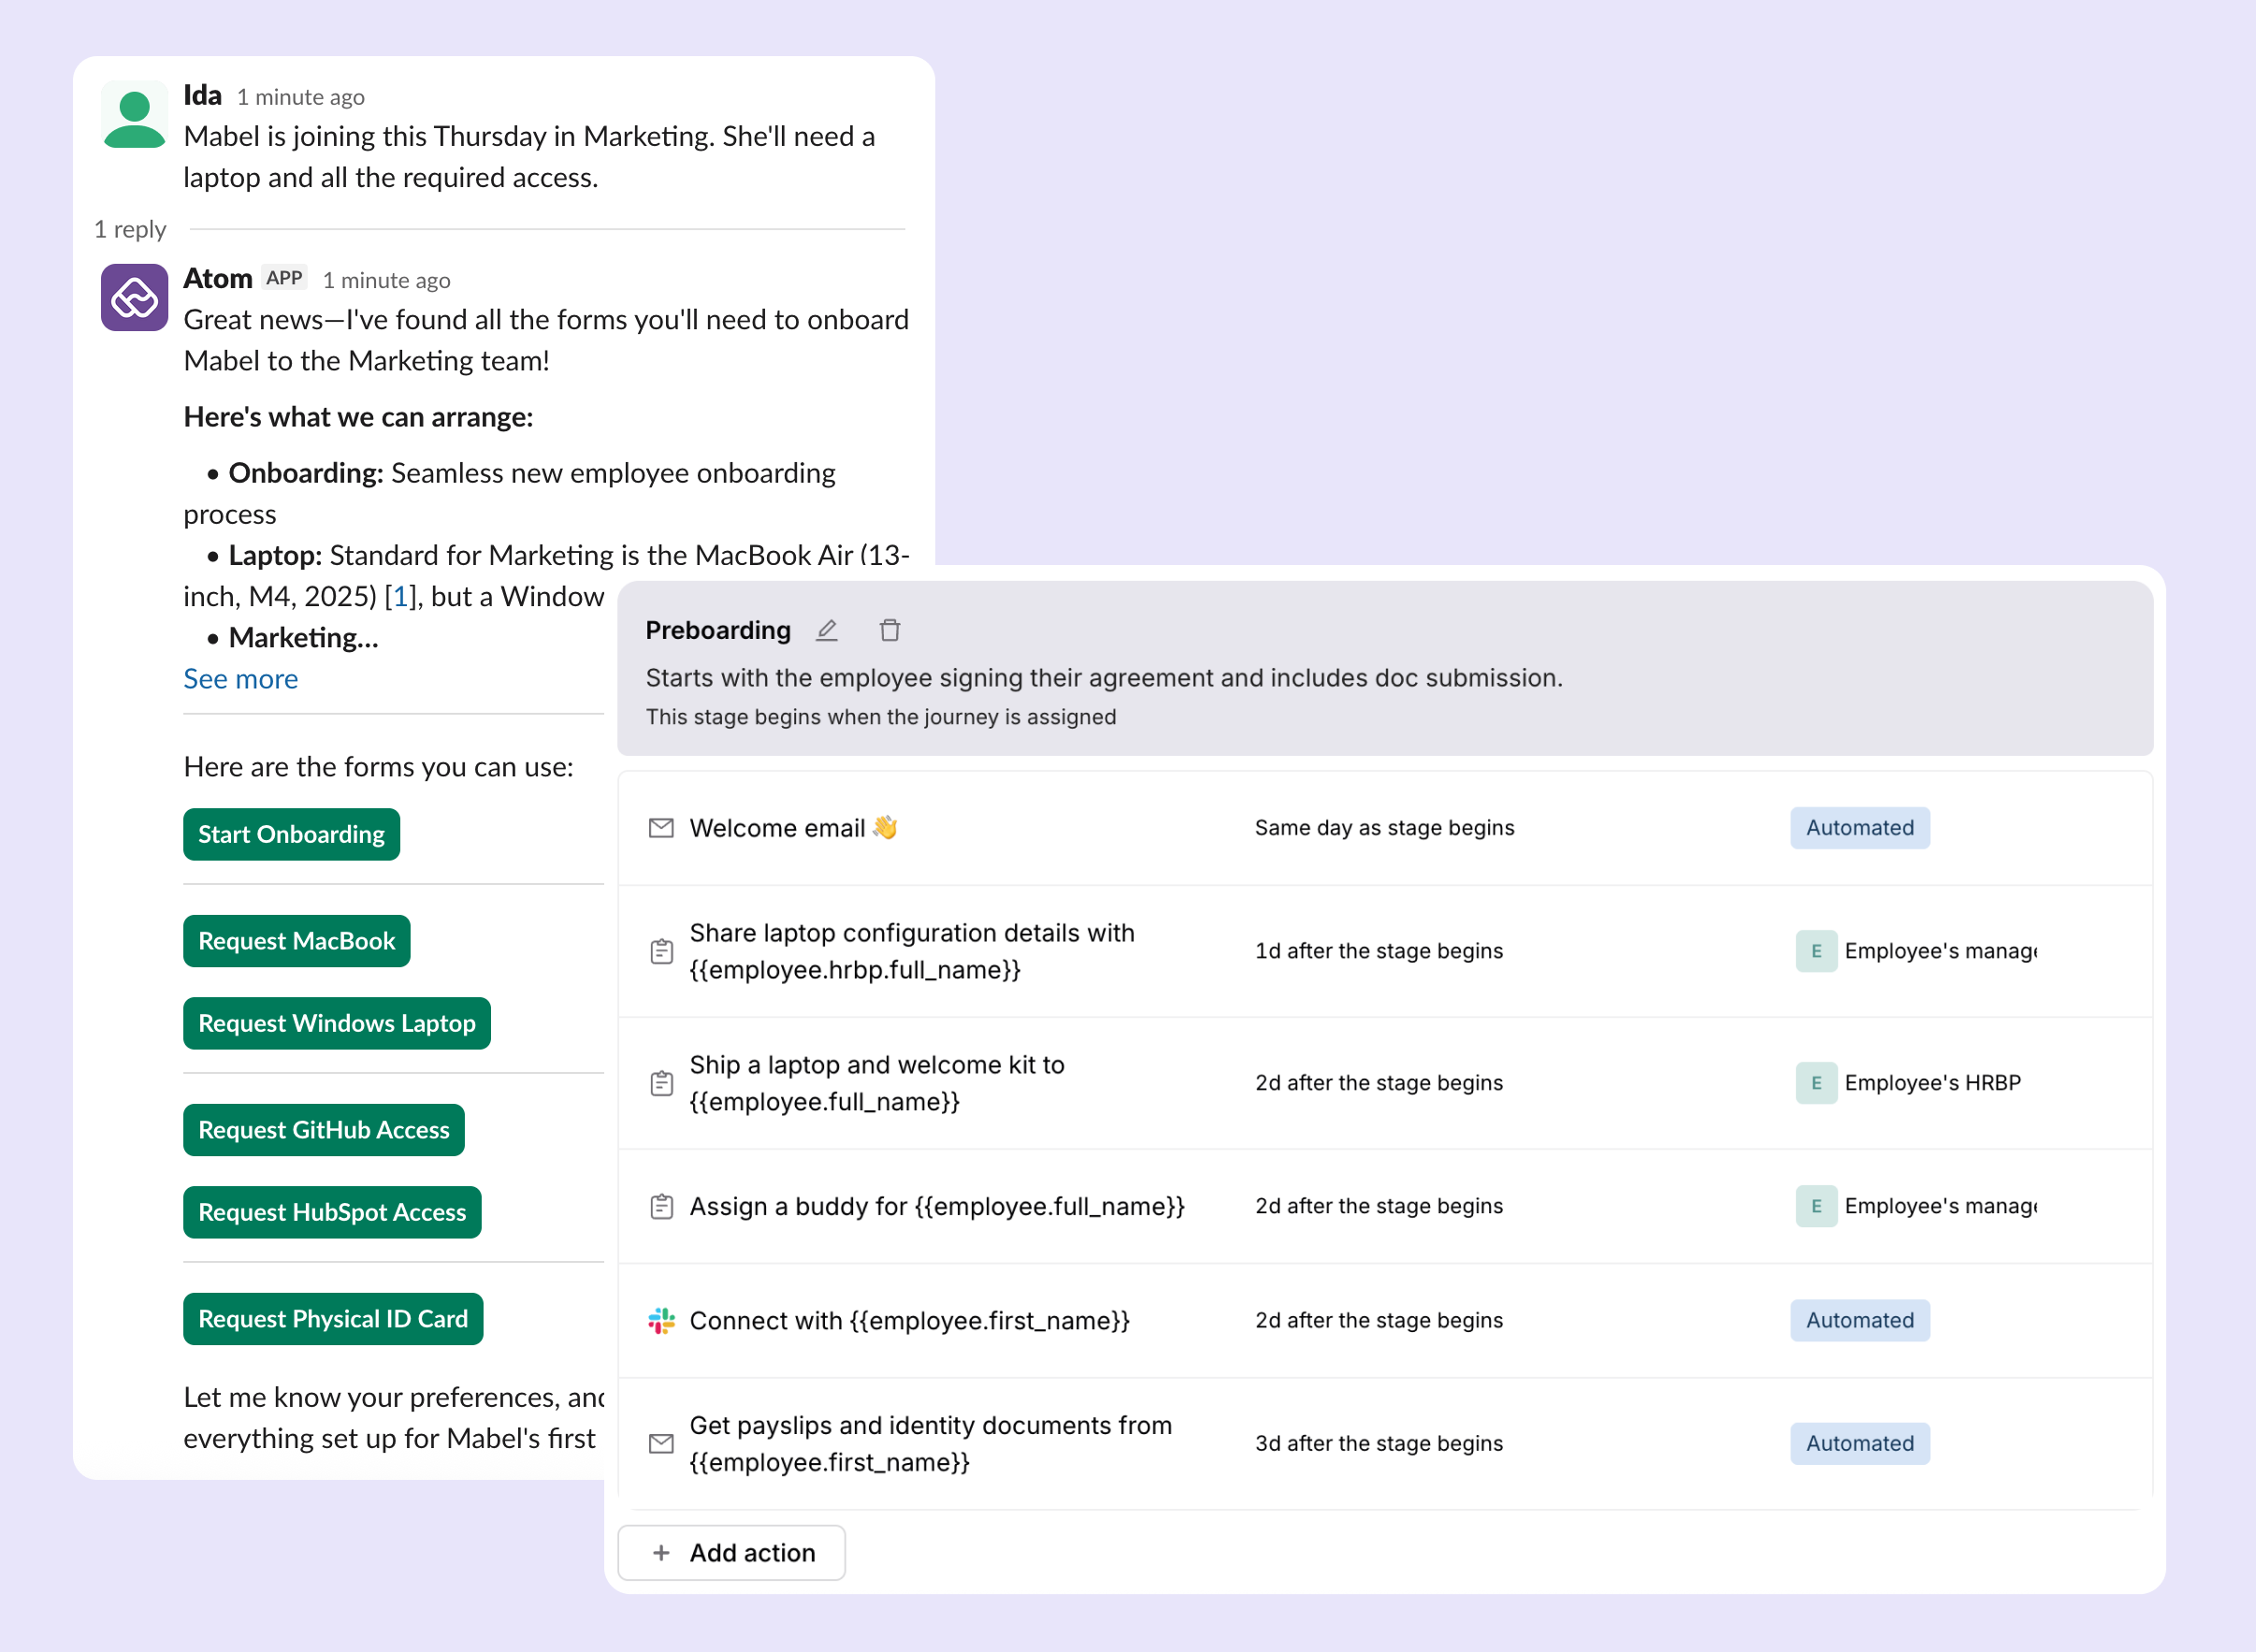Click the Welcome email envelope icon
The width and height of the screenshot is (2256, 1652).
(661, 828)
